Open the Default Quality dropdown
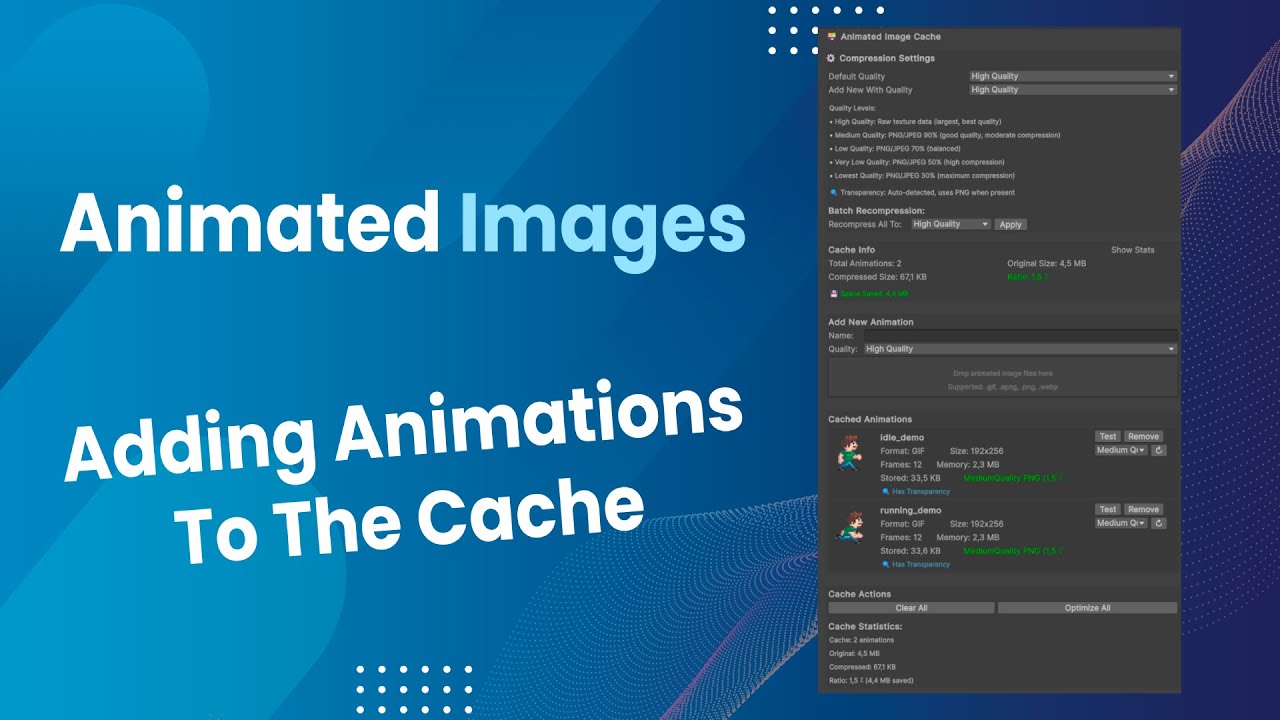The width and height of the screenshot is (1280, 720). (x=1073, y=76)
